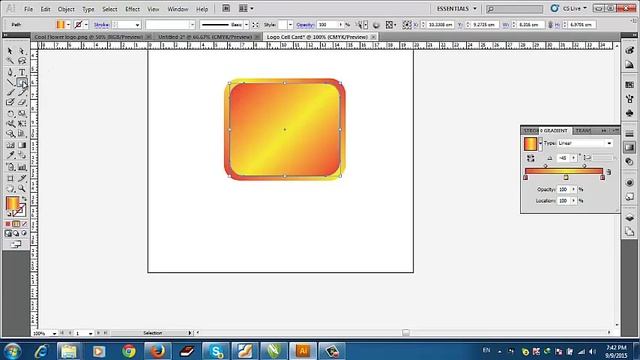Open the Gradient panel icon in dock
This screenshot has height=360, width=640.
pos(629,147)
